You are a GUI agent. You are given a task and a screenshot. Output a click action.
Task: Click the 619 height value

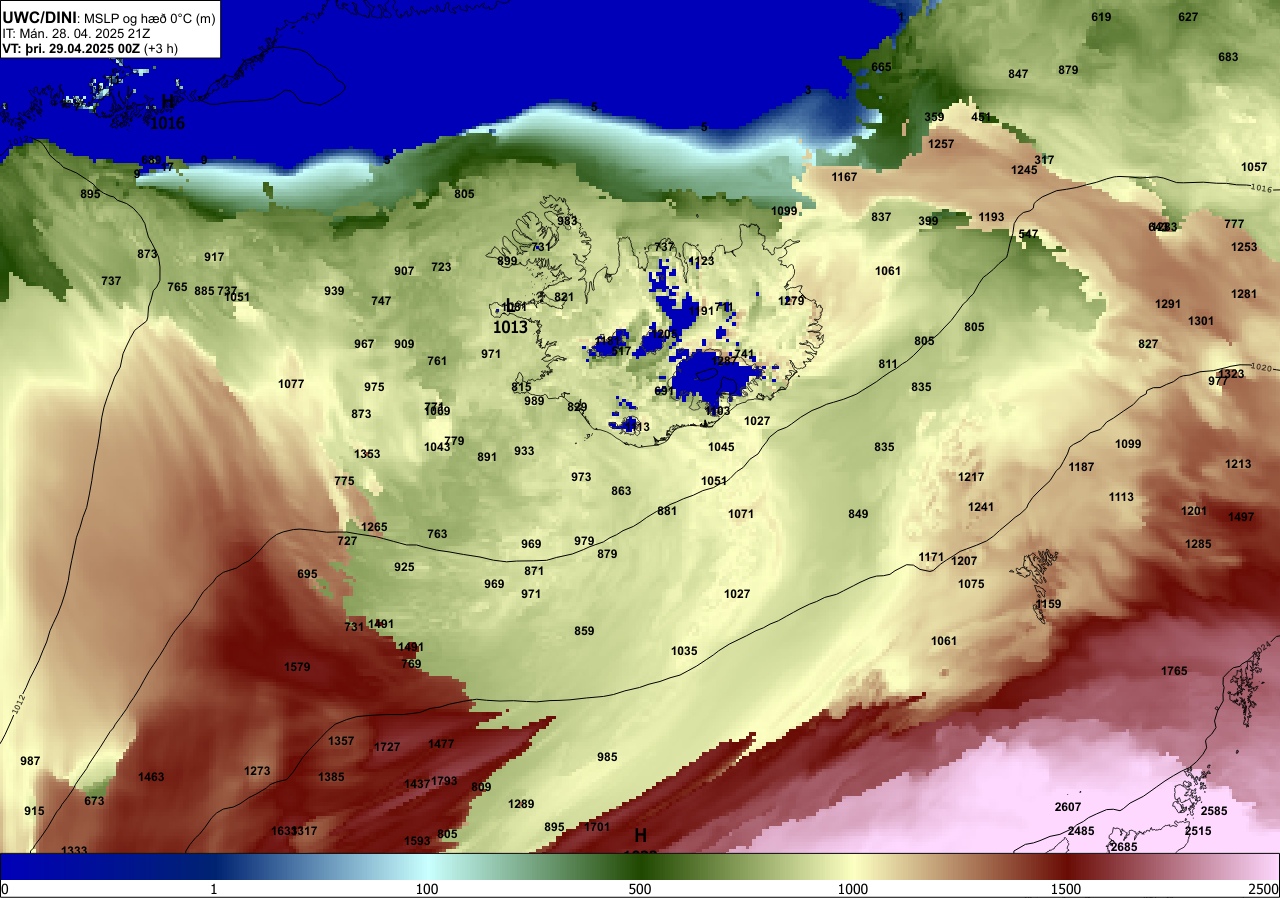click(x=1101, y=17)
